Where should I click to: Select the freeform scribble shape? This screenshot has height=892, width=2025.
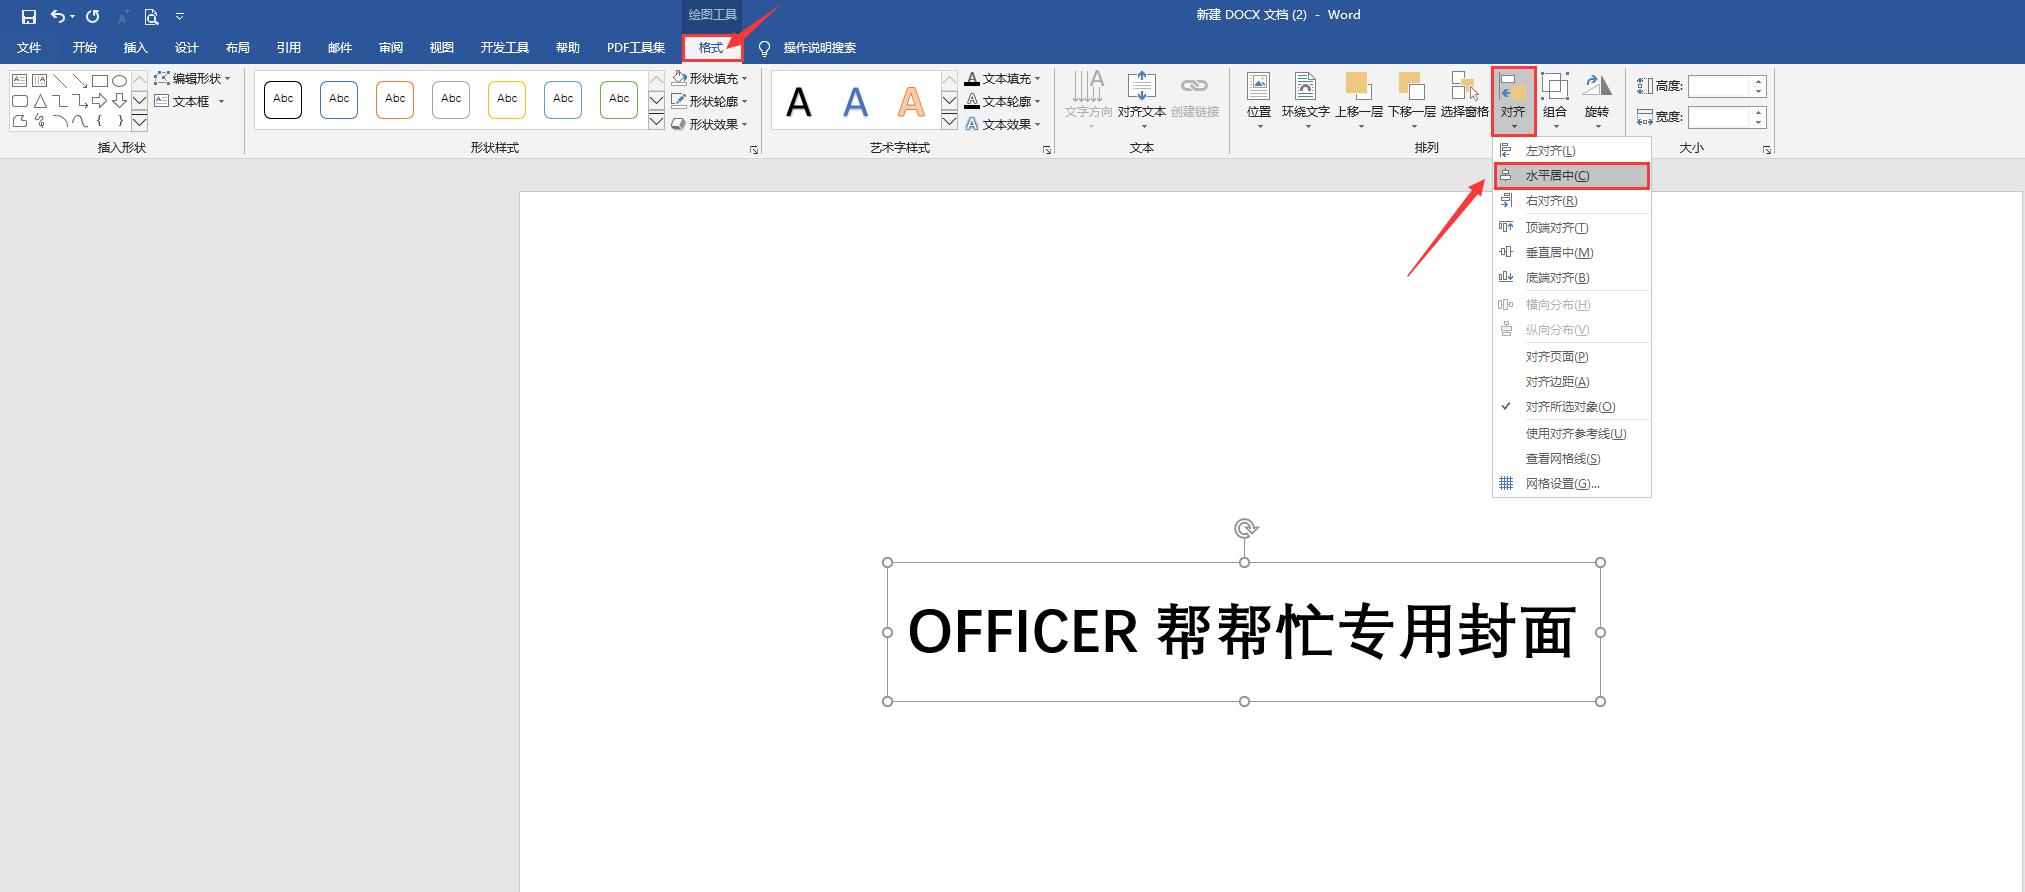pos(40,121)
